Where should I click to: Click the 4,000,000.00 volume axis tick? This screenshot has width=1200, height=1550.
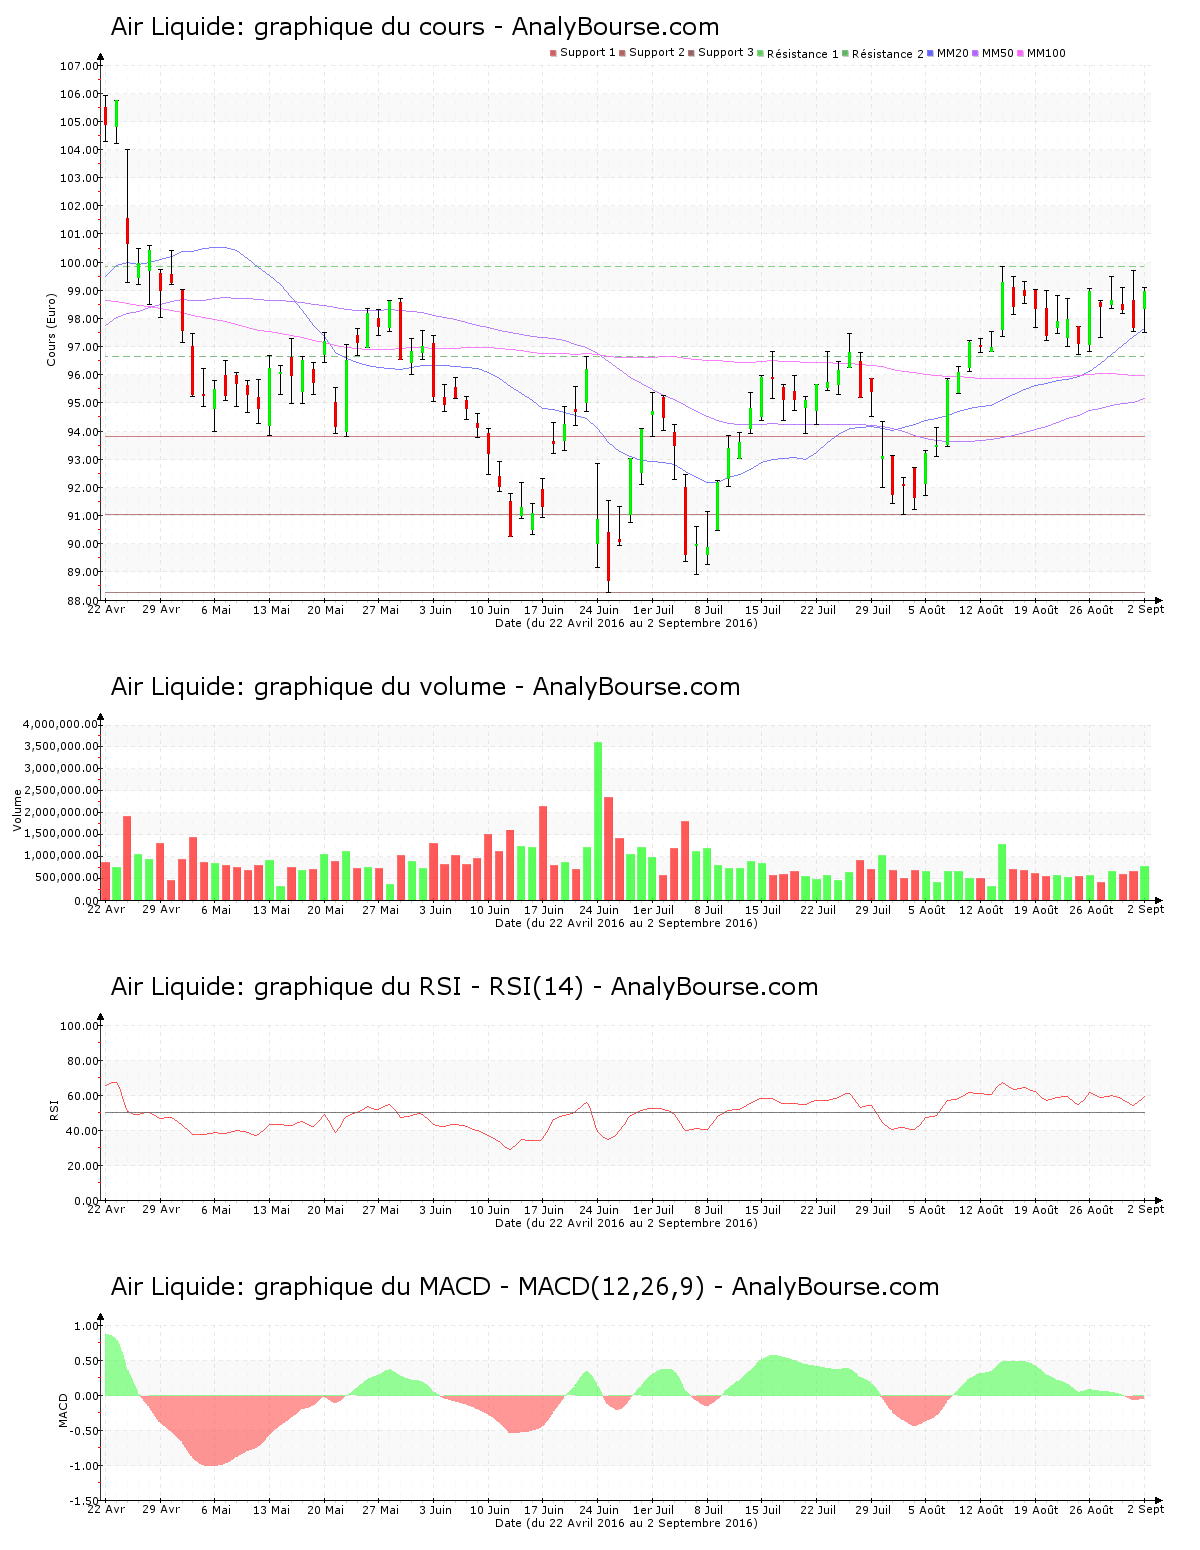(x=60, y=724)
